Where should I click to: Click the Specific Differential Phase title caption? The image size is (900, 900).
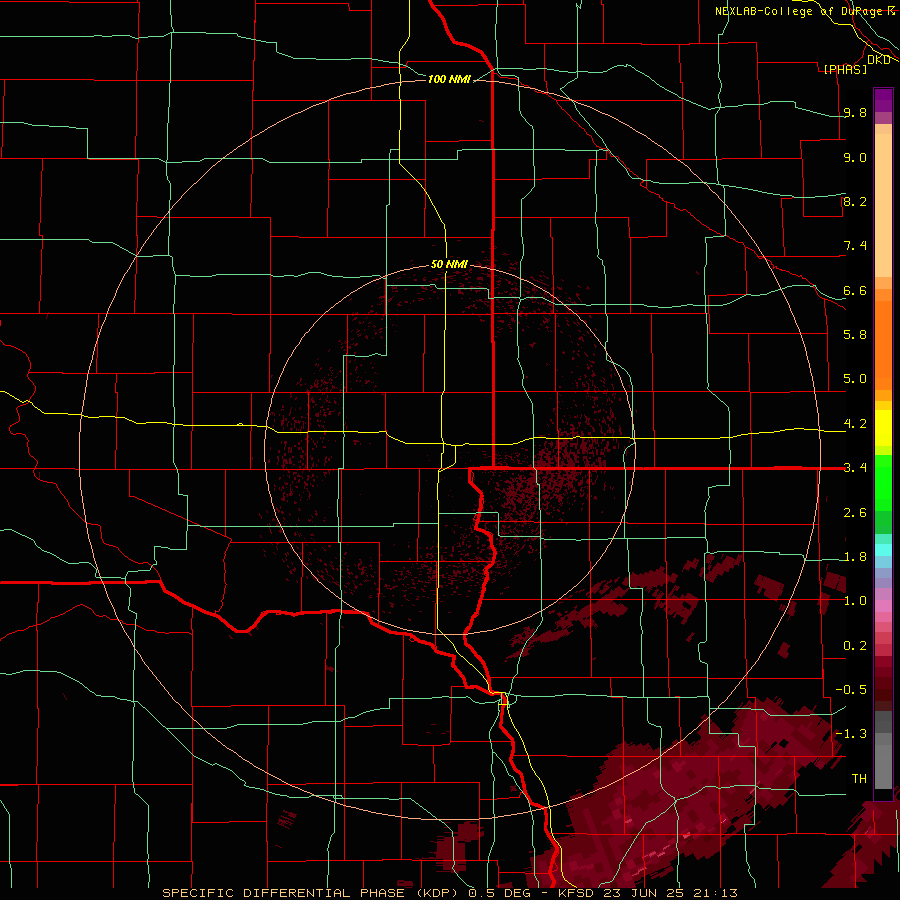tap(450, 893)
